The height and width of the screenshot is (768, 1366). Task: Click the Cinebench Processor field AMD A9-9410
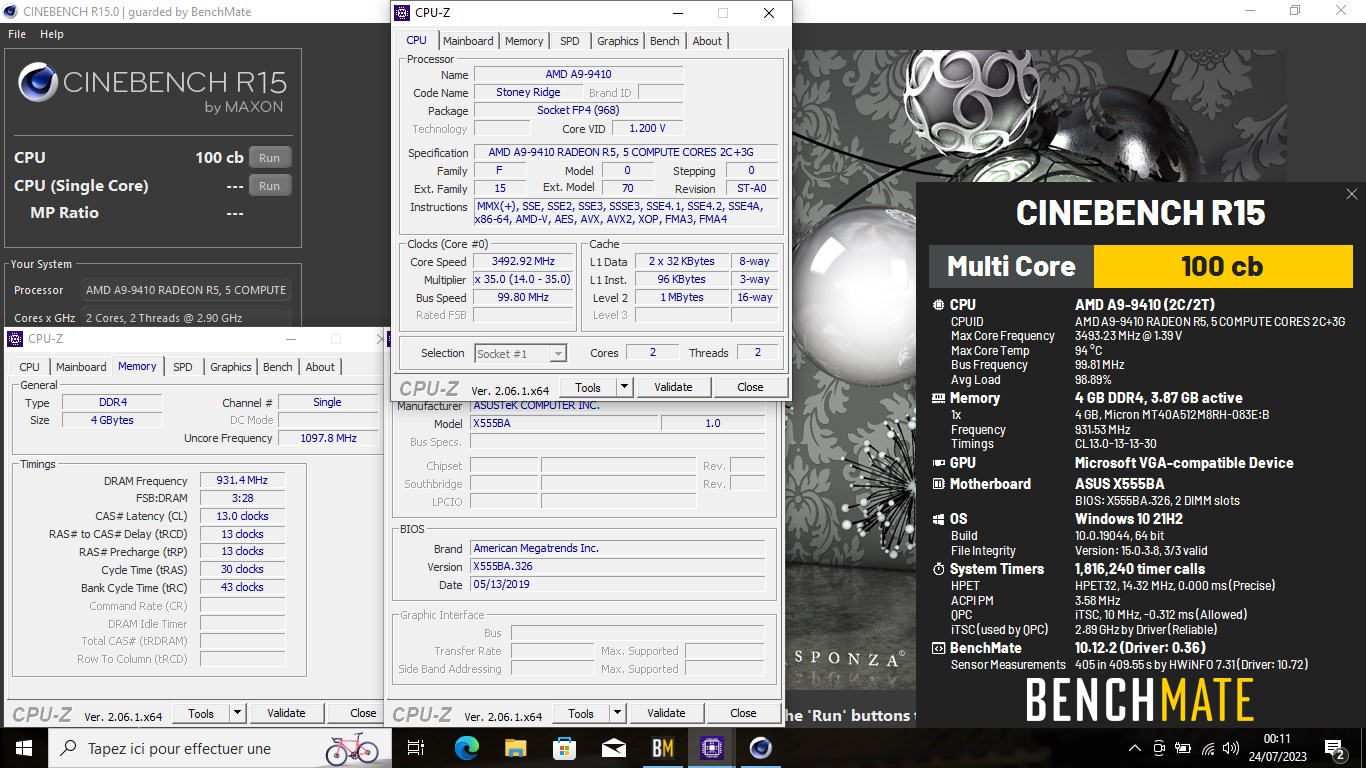tap(186, 290)
